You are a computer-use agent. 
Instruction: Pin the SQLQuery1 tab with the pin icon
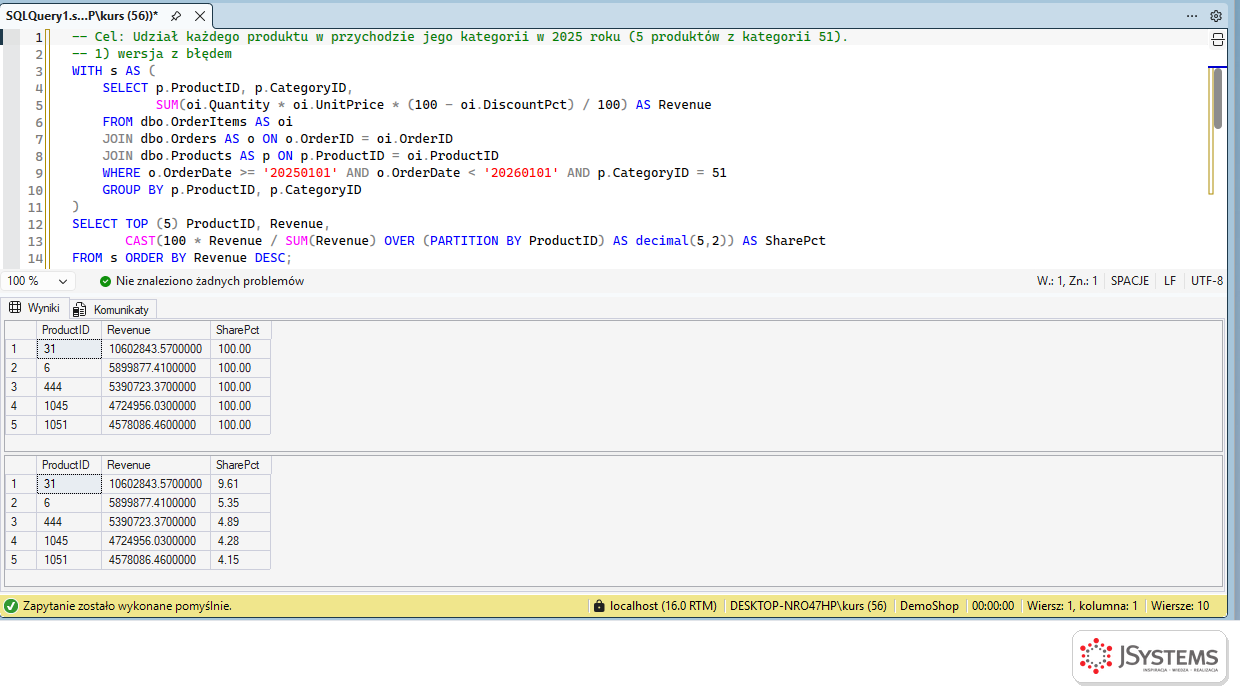click(176, 16)
